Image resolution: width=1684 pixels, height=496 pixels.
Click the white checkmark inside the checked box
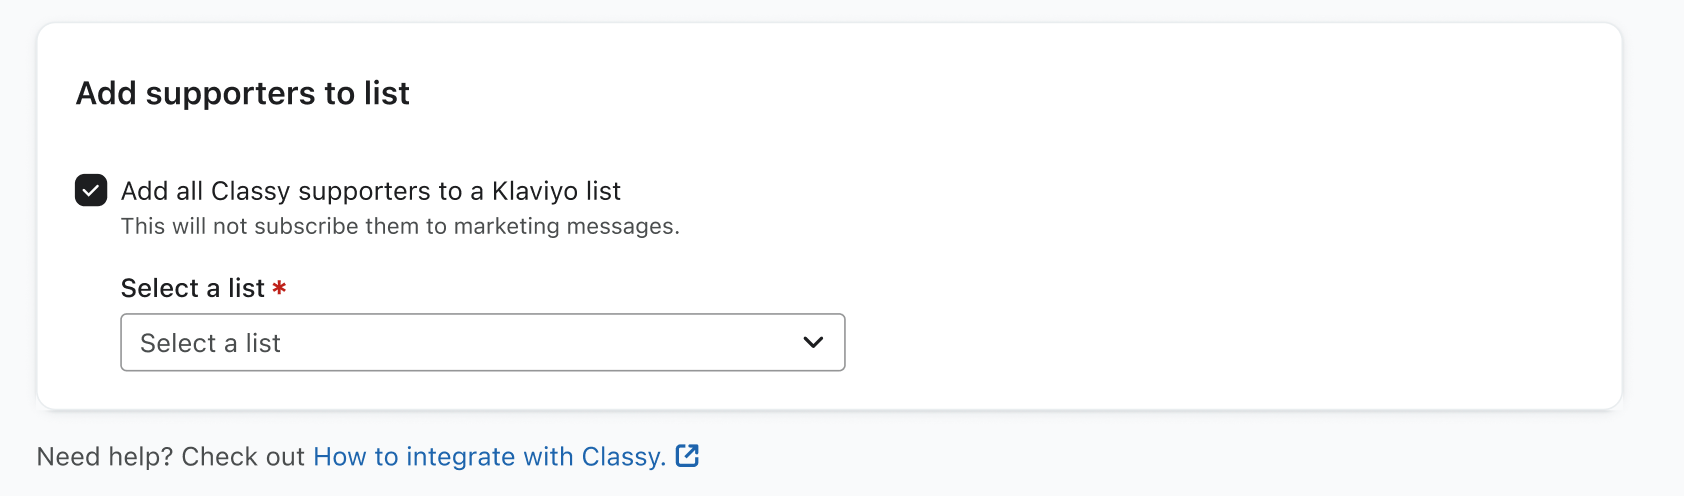click(91, 190)
